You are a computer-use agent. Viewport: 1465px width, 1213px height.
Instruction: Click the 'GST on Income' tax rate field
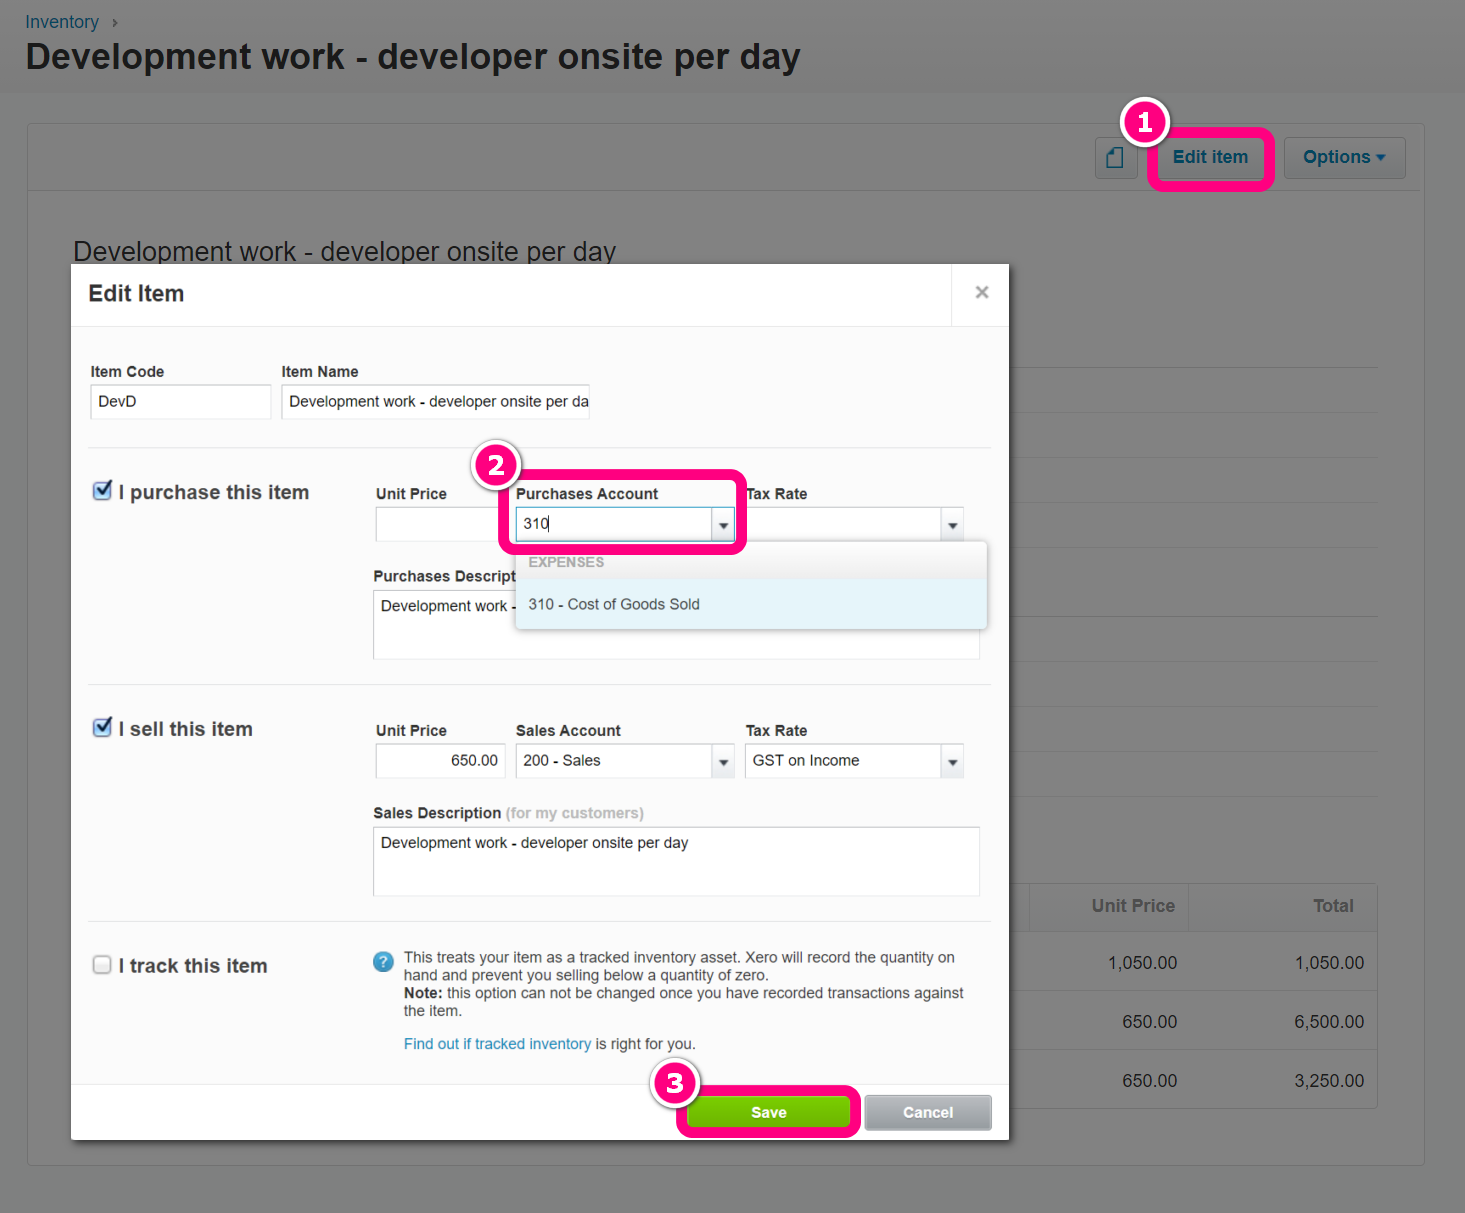pyautogui.click(x=843, y=761)
